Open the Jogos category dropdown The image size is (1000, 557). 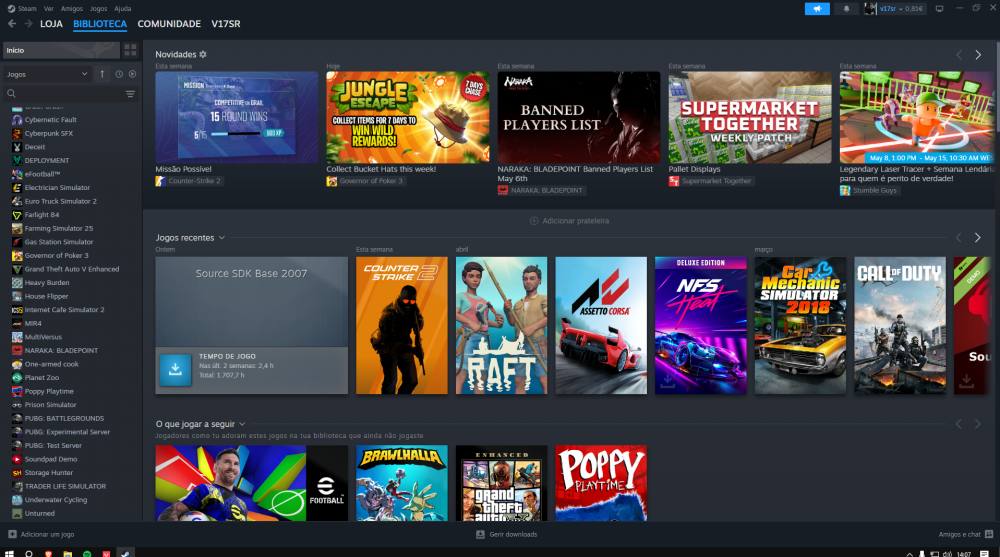pos(47,74)
